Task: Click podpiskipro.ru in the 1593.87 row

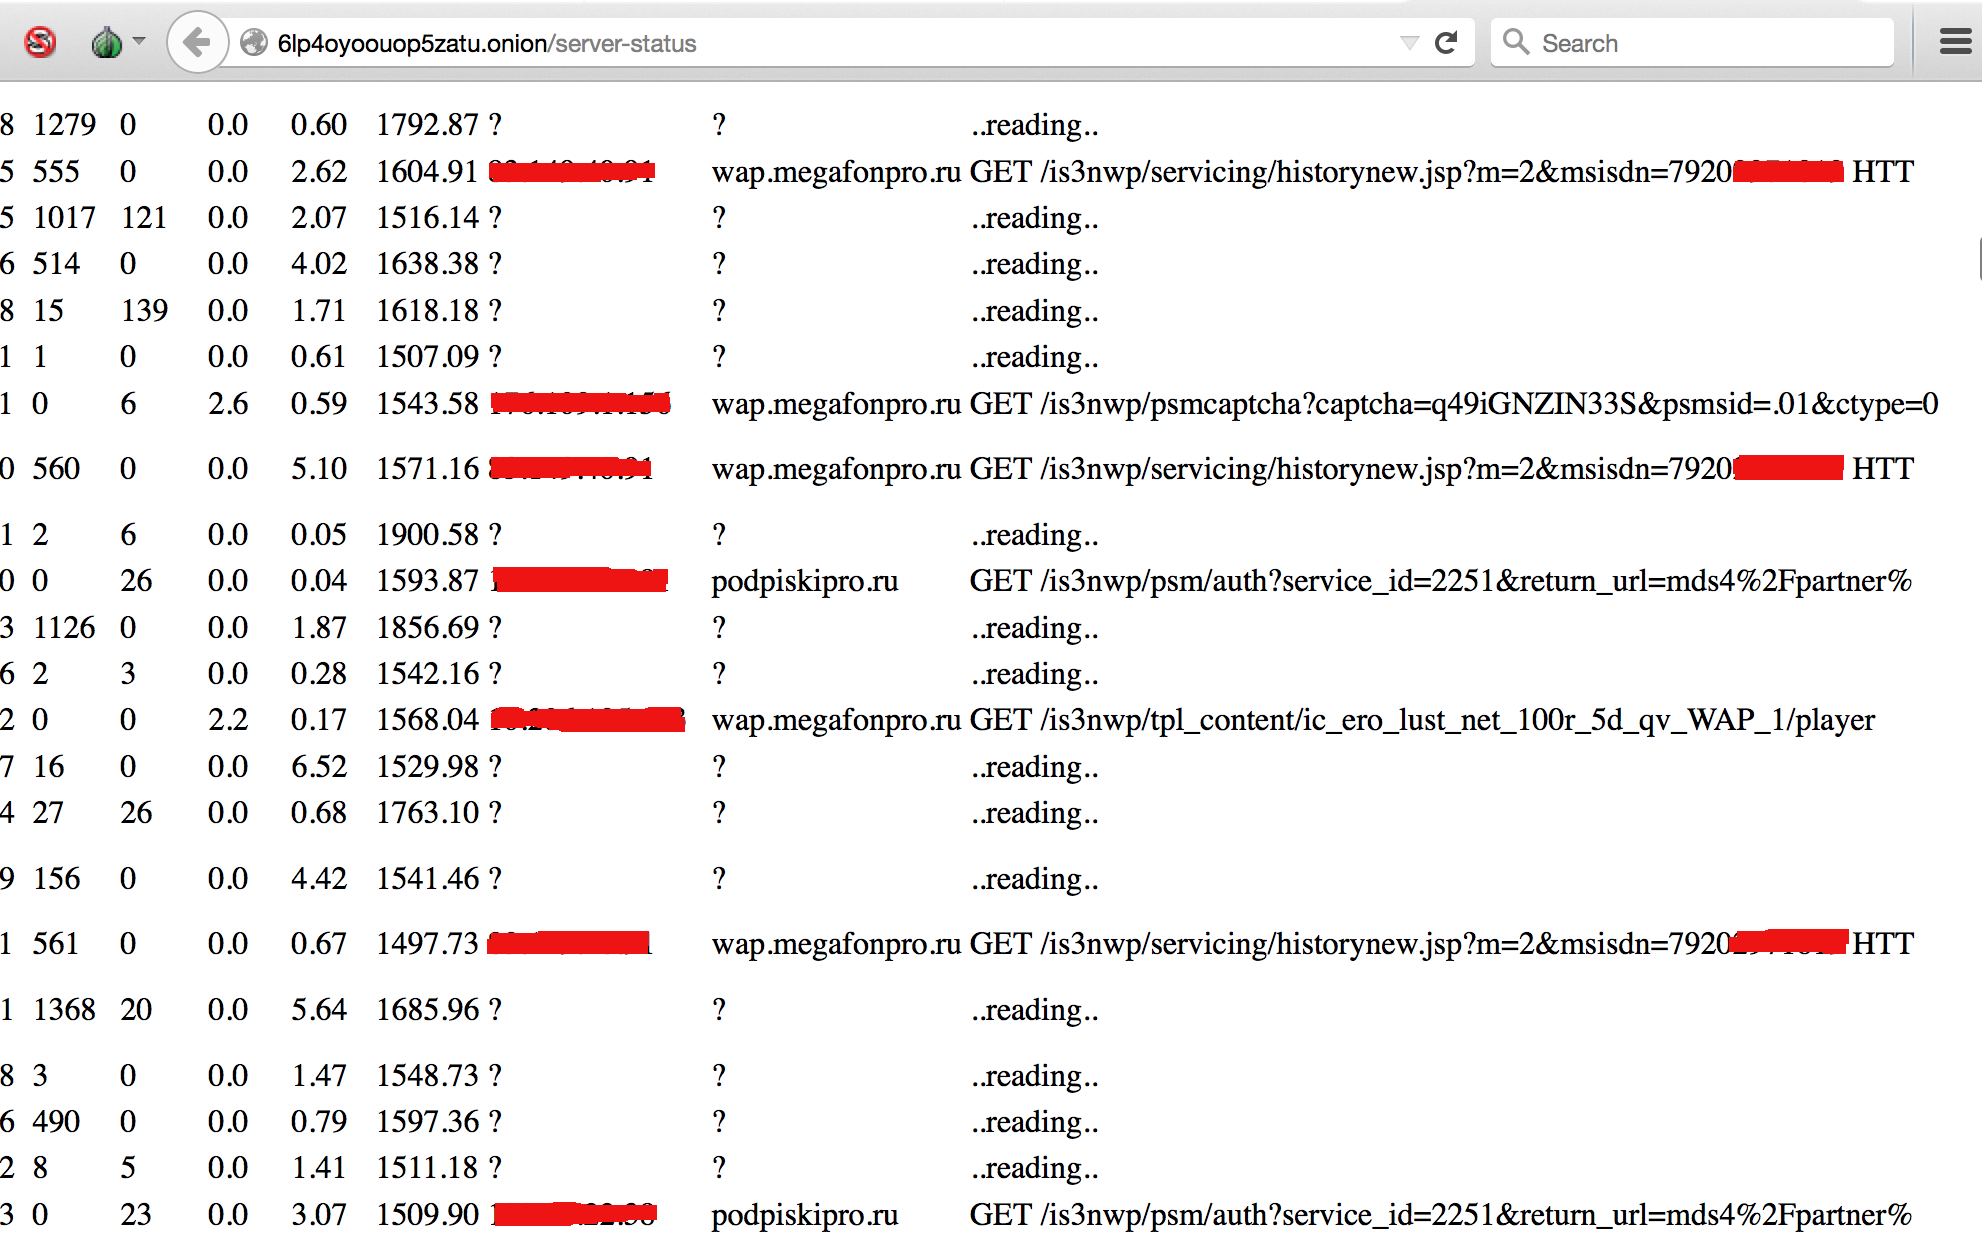Action: (805, 581)
